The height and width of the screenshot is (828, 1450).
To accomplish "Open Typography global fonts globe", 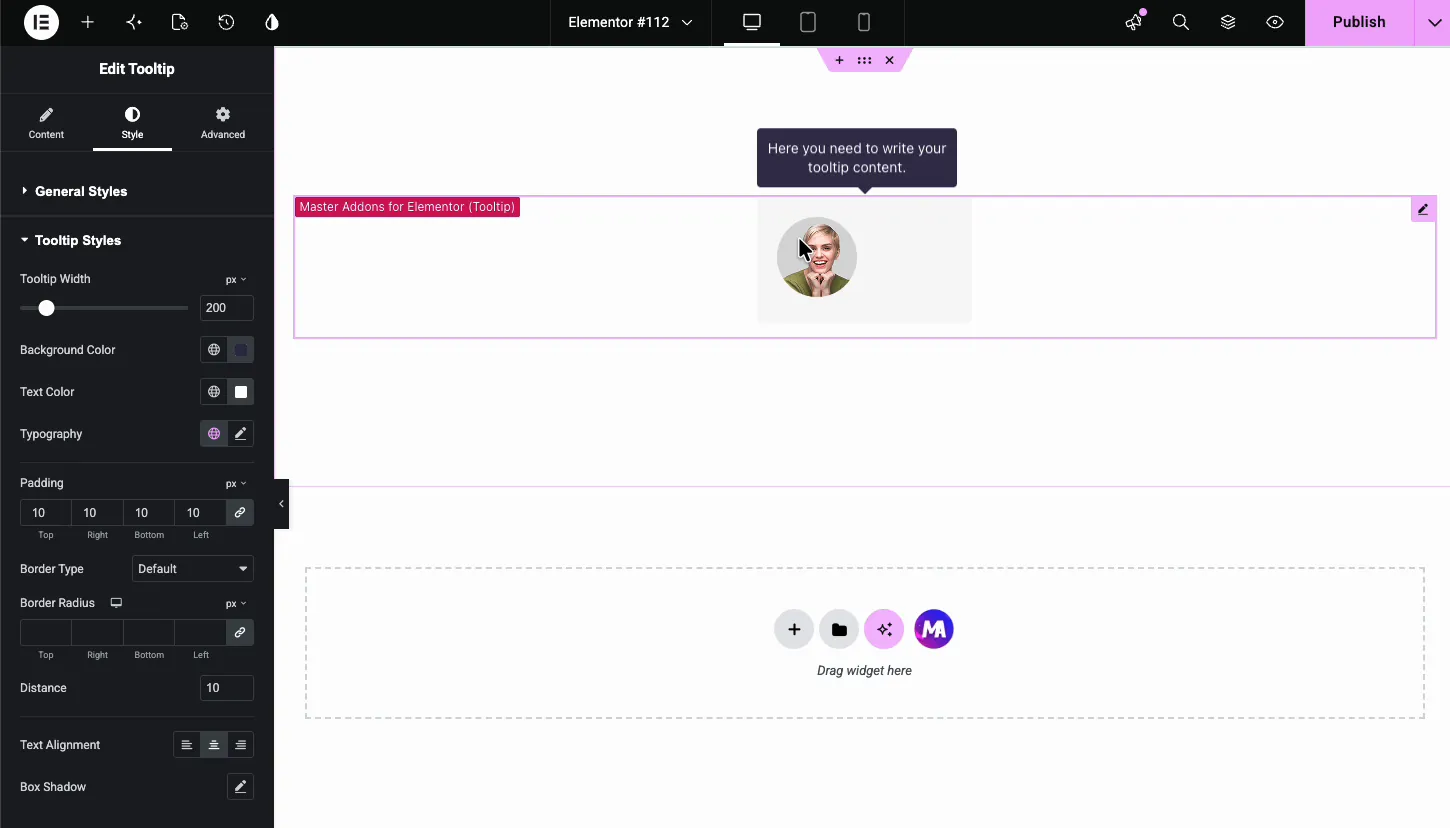I will [x=214, y=434].
